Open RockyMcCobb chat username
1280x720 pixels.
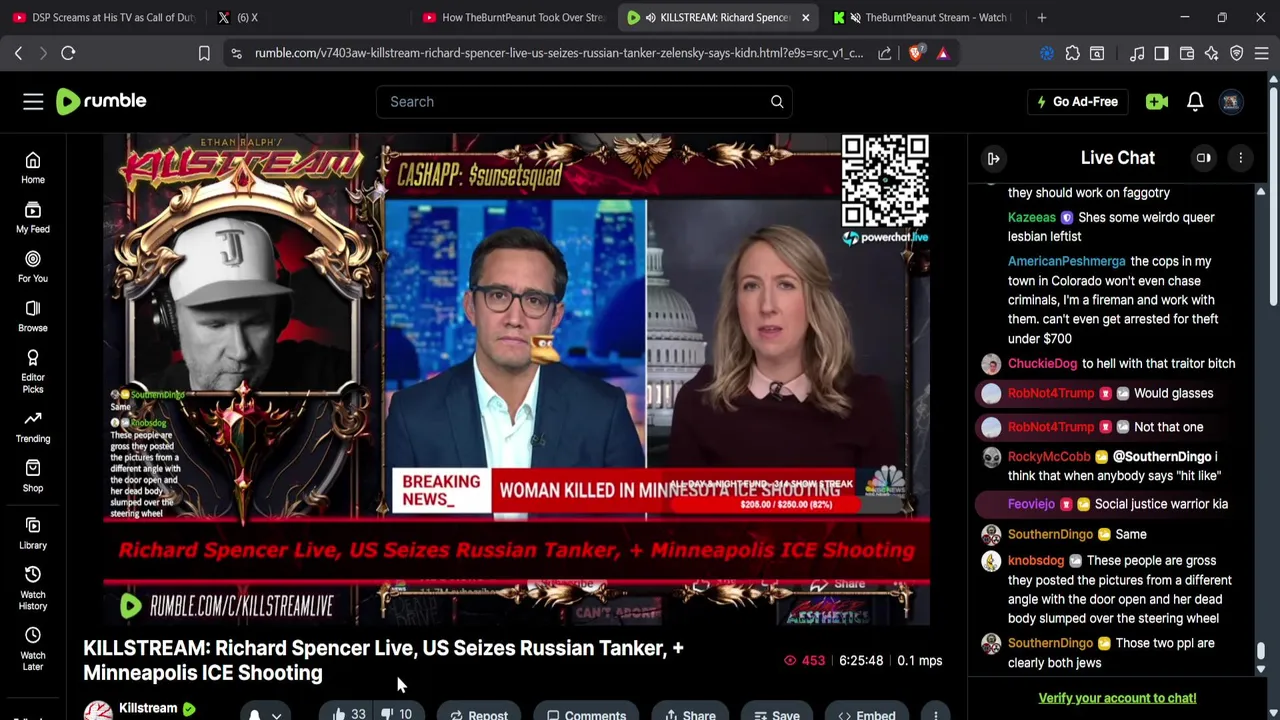(x=1049, y=457)
